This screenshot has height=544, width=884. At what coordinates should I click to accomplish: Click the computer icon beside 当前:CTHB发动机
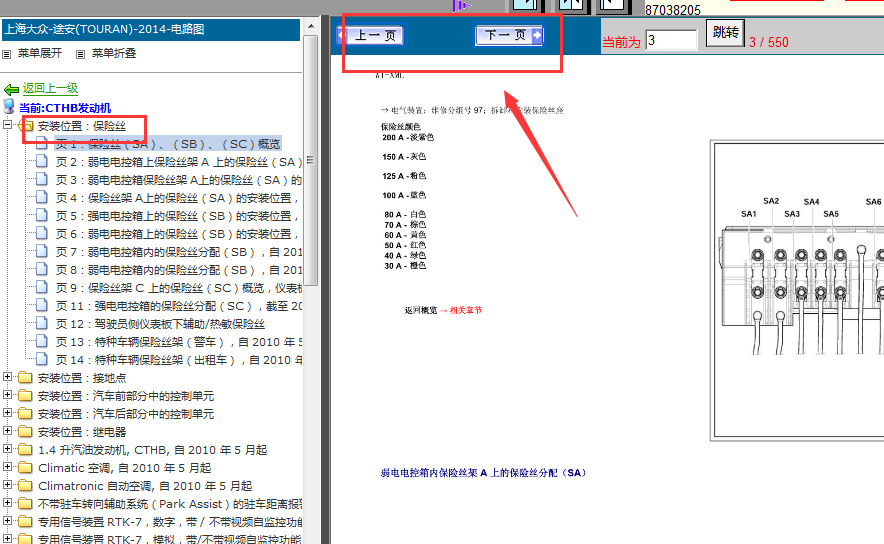[x=8, y=106]
